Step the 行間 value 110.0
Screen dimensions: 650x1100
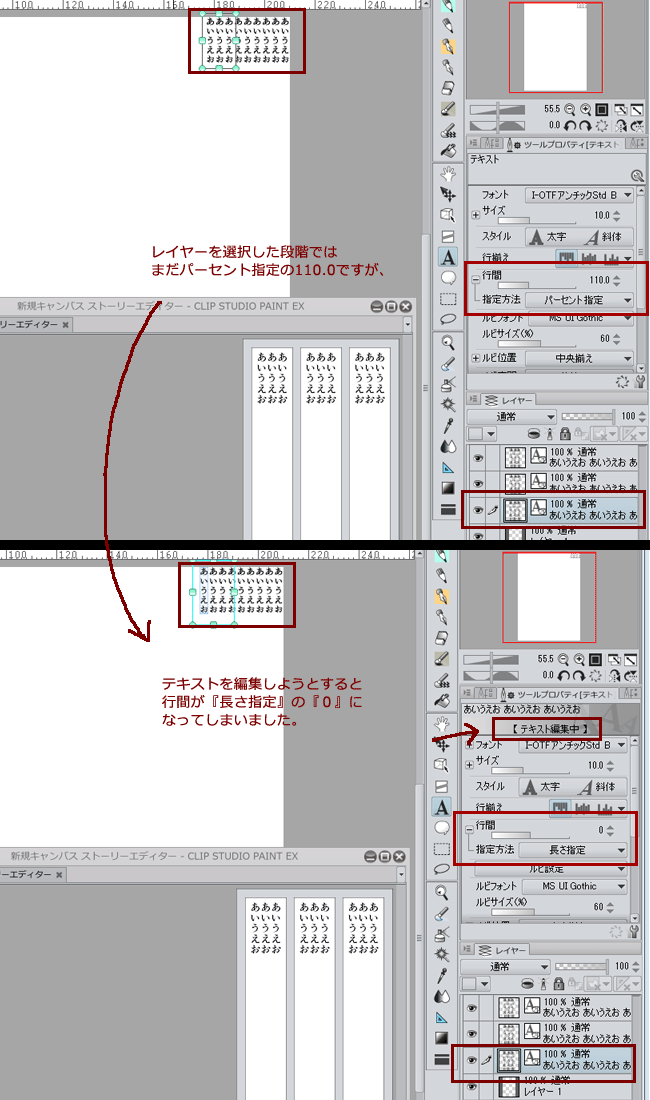pos(616,280)
